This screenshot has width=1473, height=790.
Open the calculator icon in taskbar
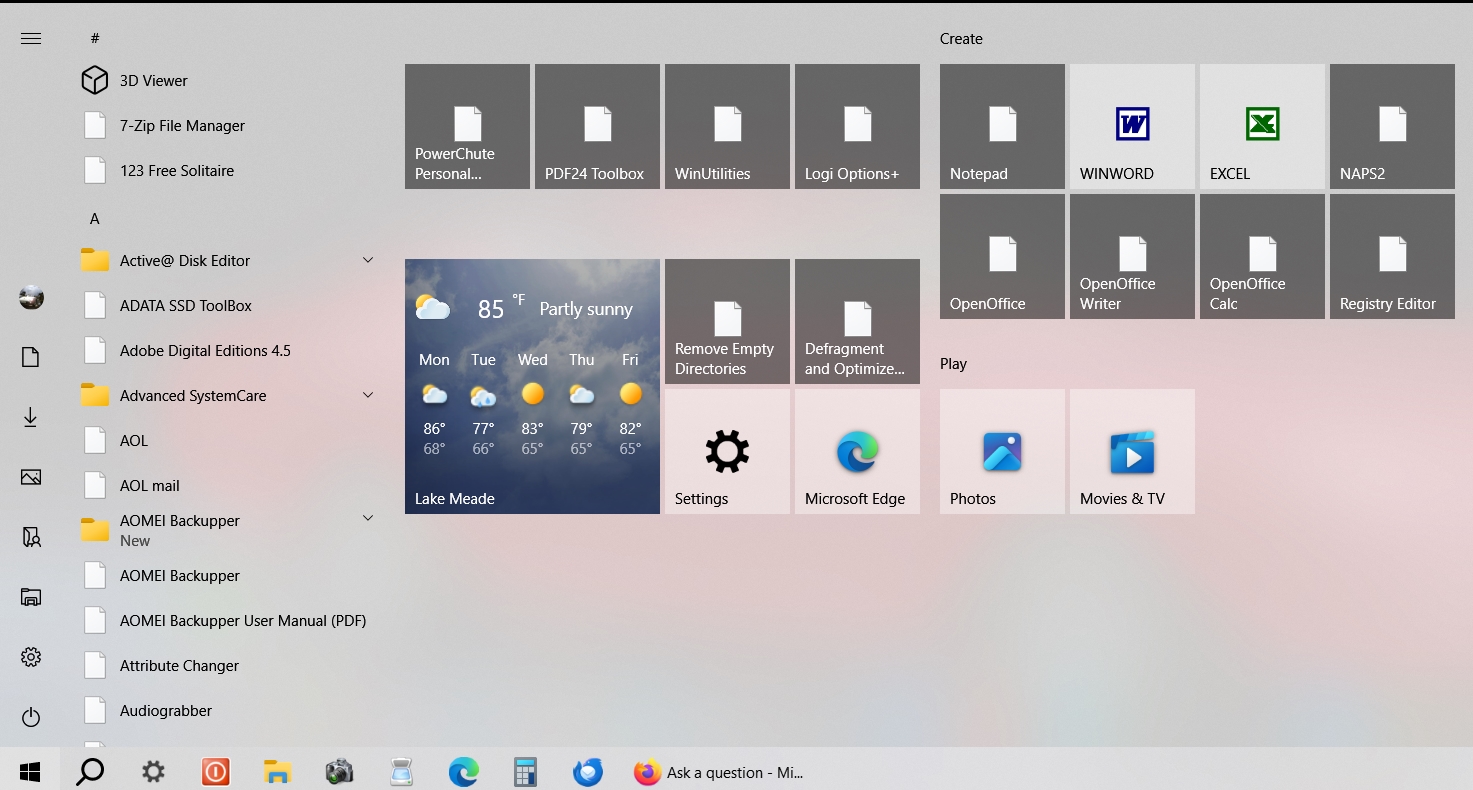[525, 772]
